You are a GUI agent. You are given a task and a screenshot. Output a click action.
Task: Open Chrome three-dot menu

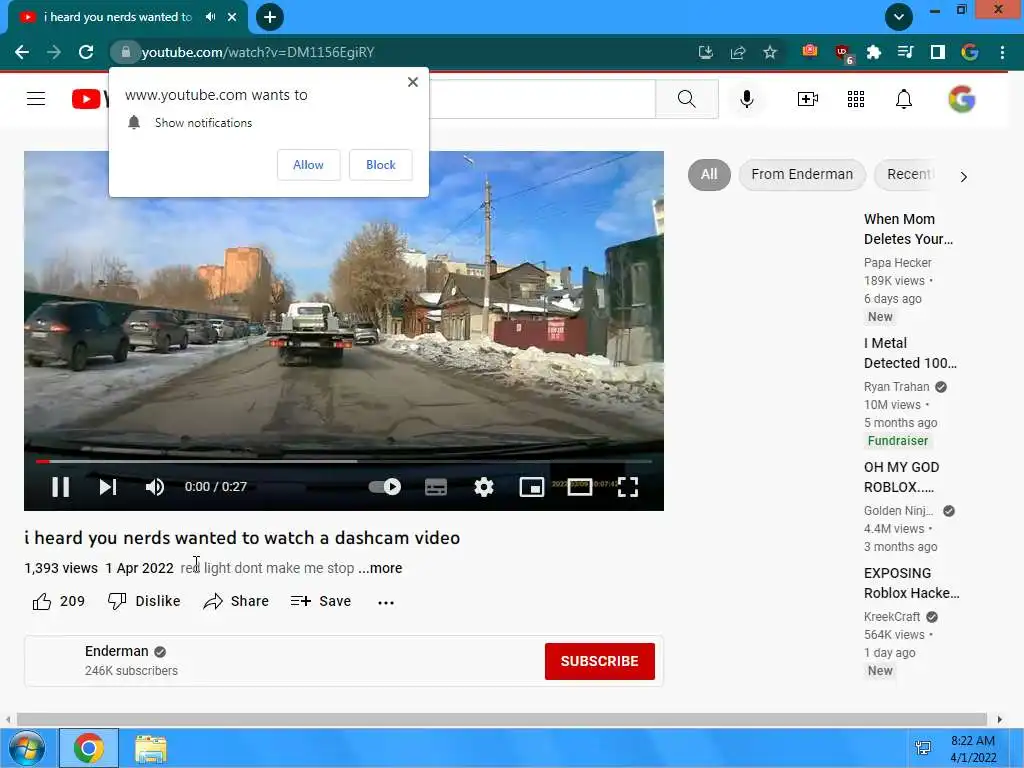point(1002,52)
